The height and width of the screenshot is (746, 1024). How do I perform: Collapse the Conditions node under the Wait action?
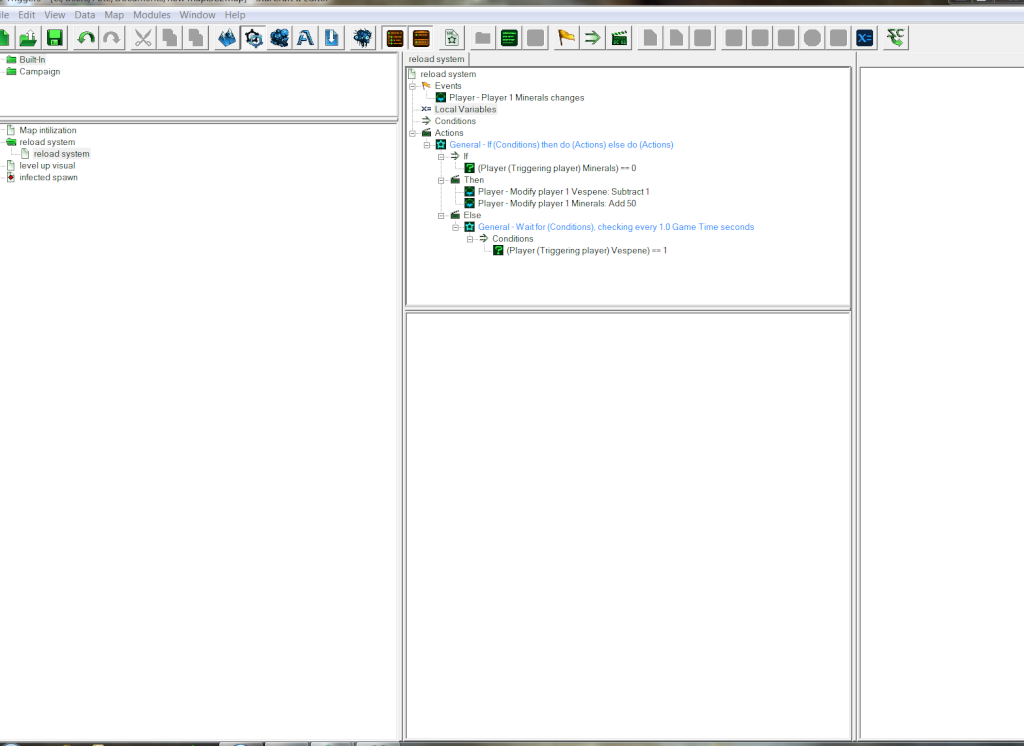coord(470,238)
